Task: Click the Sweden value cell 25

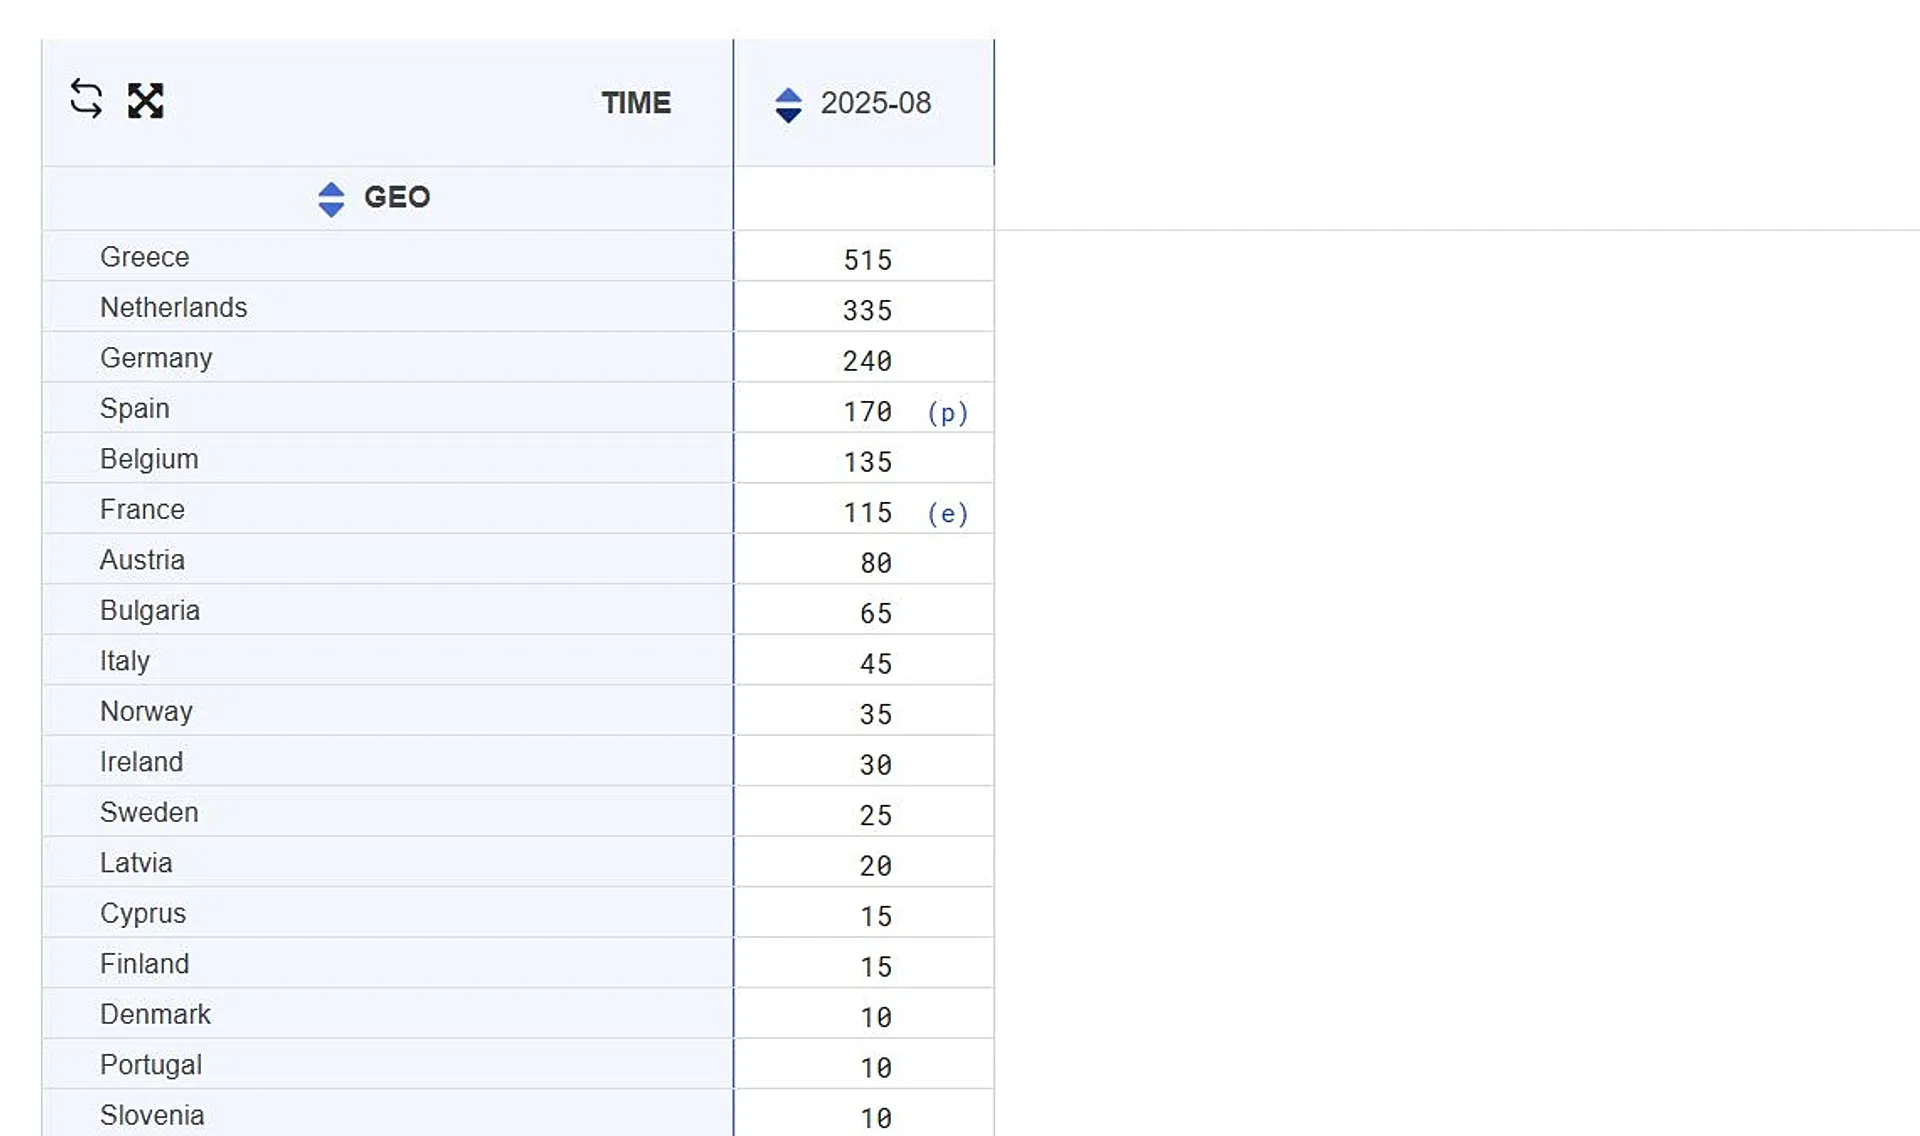Action: click(875, 815)
